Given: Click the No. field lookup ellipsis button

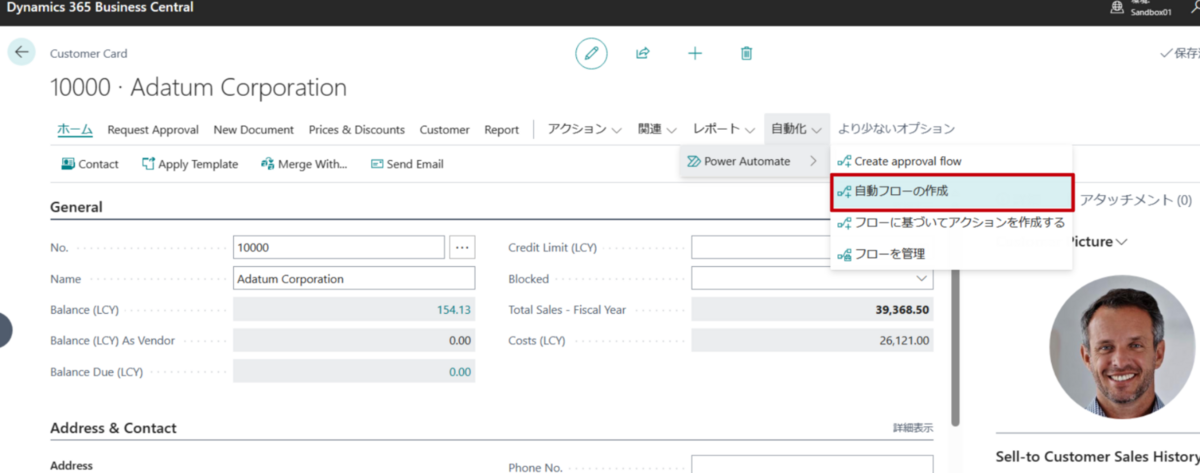Looking at the screenshot, I should (x=462, y=247).
